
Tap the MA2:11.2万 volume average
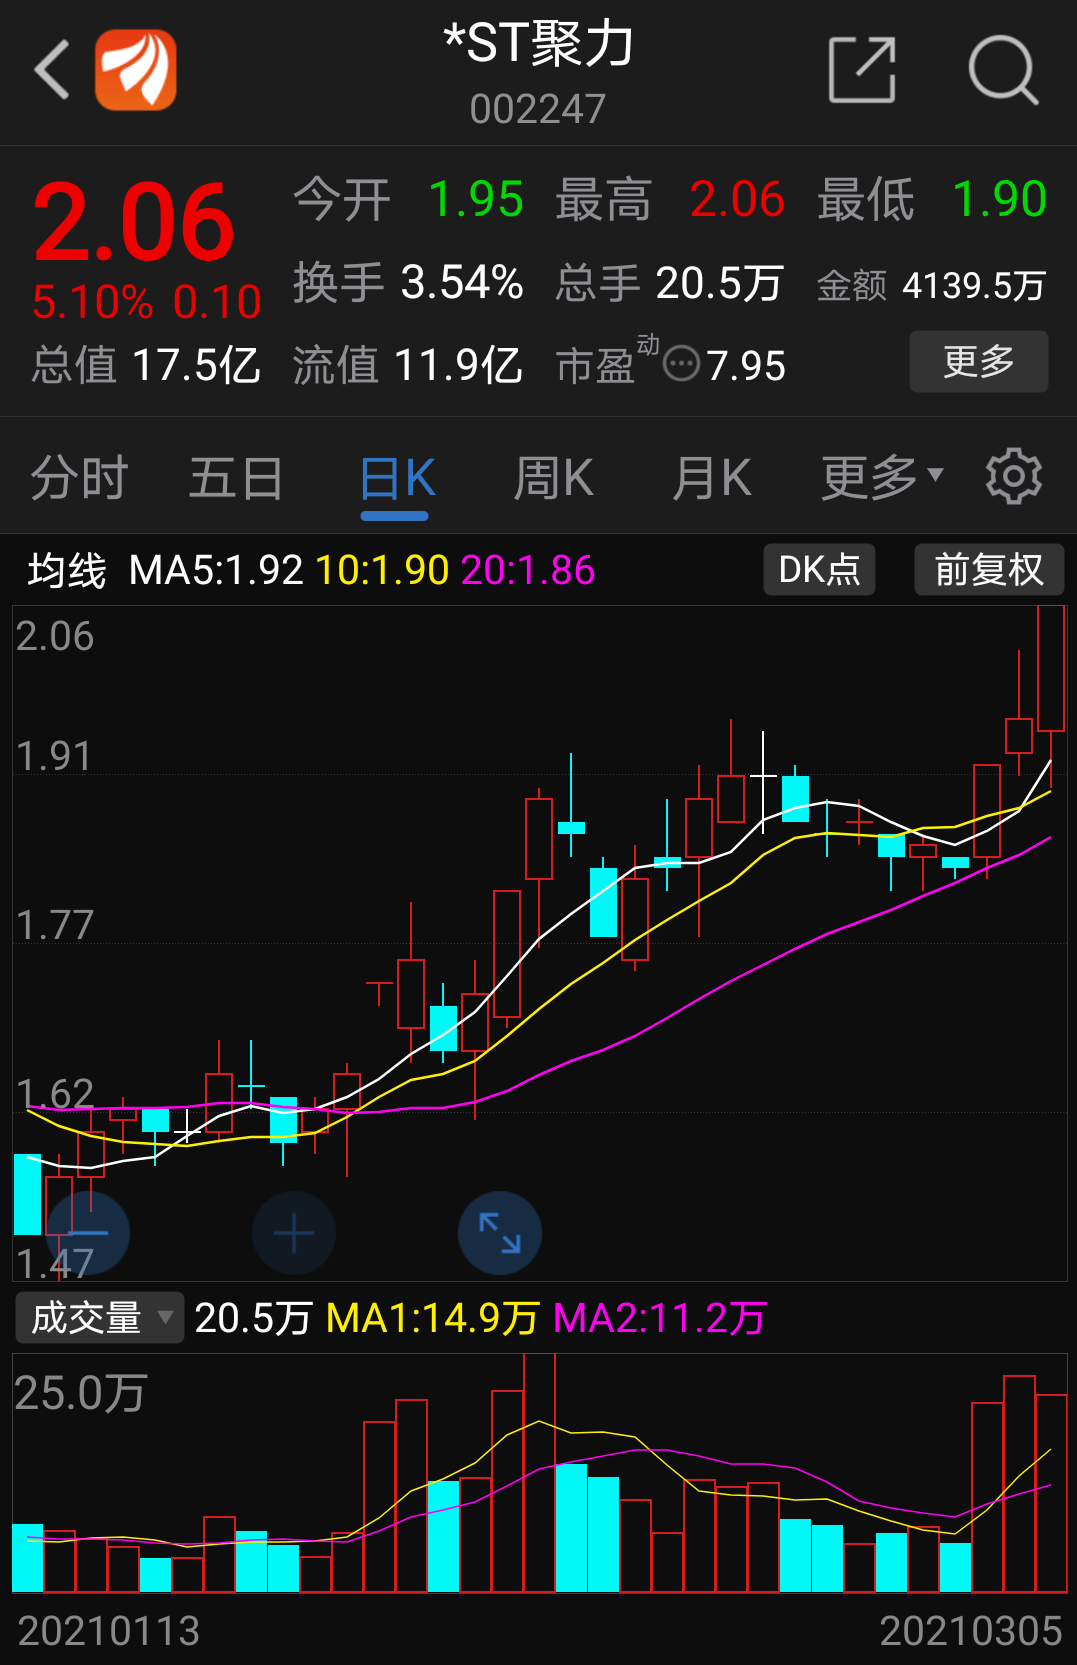660,1318
